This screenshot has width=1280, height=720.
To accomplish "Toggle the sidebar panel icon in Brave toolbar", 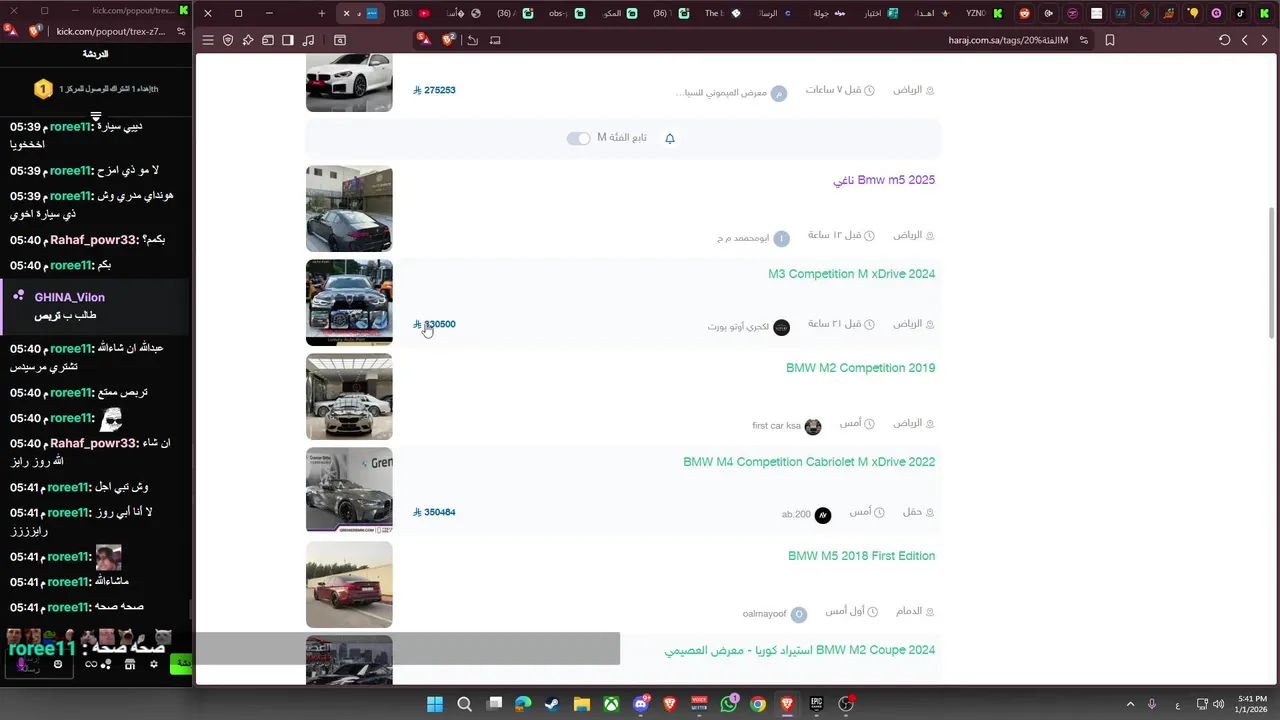I will pos(288,40).
